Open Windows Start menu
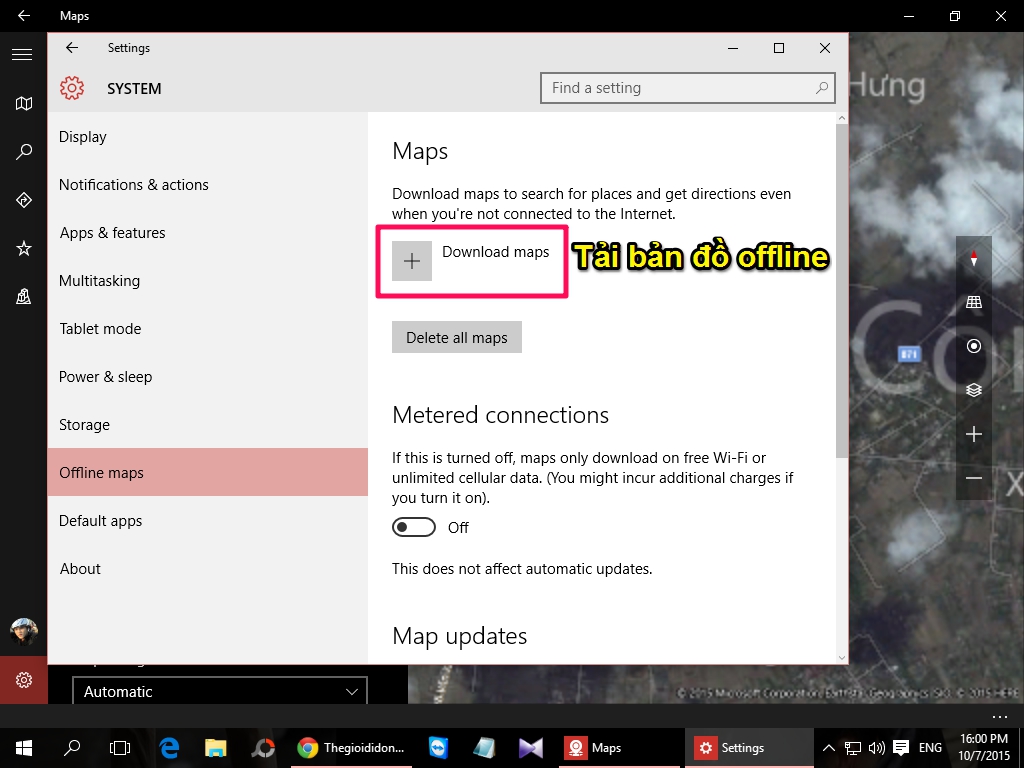The height and width of the screenshot is (768, 1024). [x=24, y=748]
